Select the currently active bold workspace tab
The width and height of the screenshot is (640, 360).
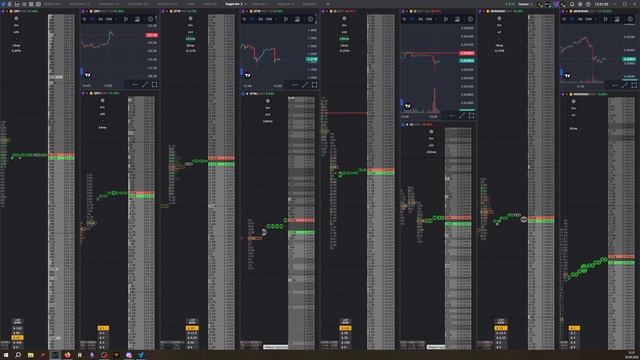(x=234, y=4)
